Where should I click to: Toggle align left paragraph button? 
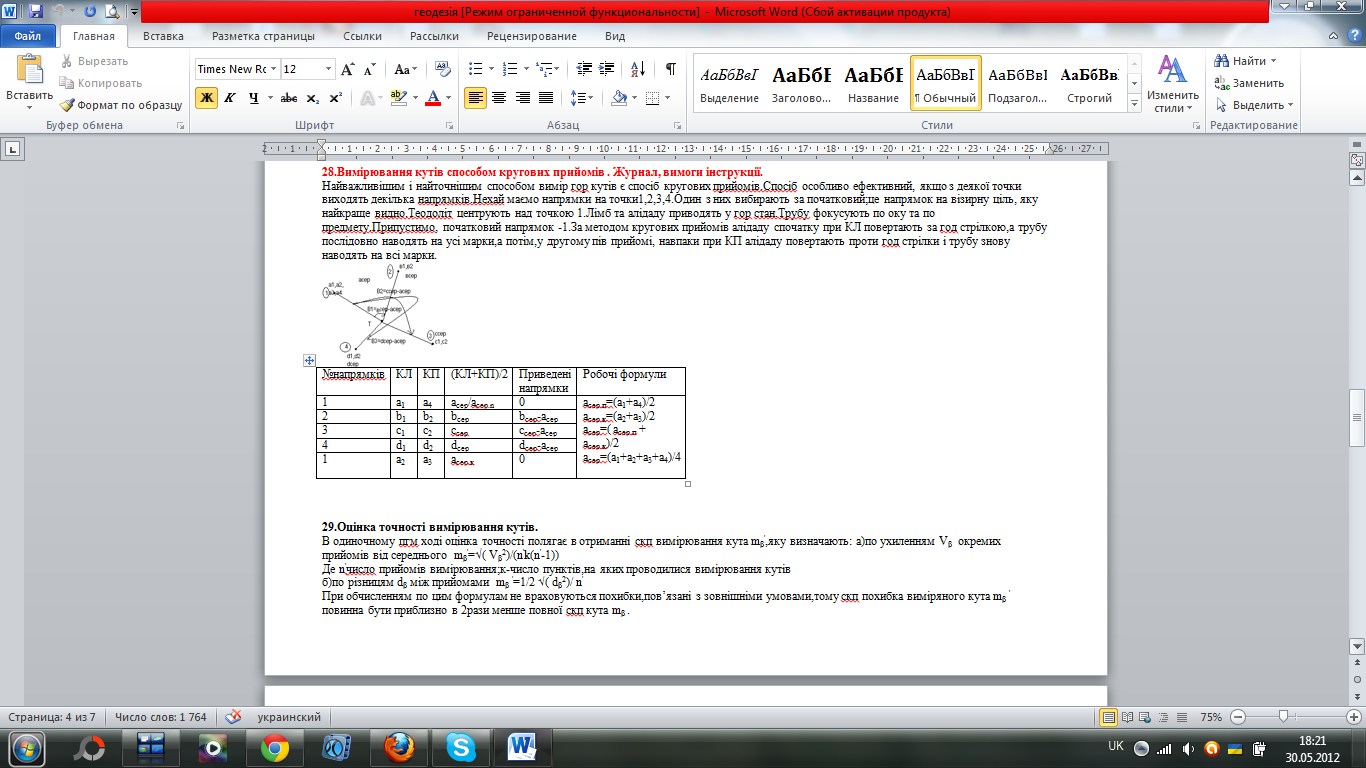[x=474, y=98]
